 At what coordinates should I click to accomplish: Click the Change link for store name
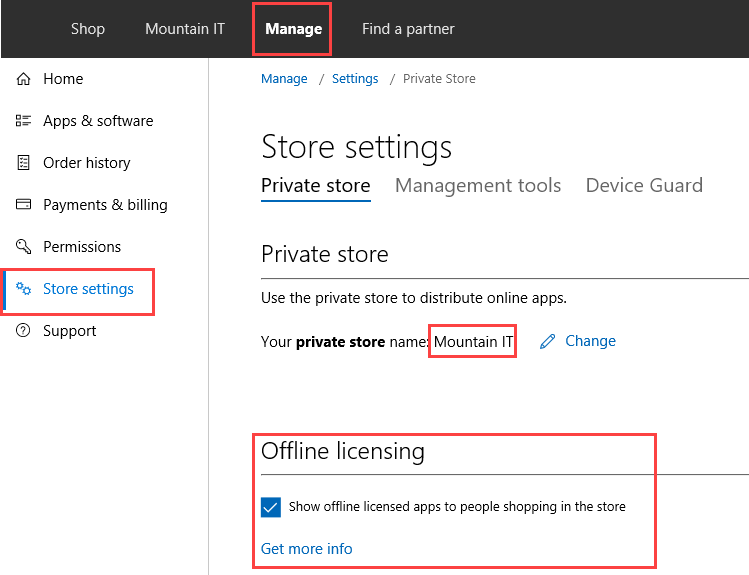click(590, 341)
